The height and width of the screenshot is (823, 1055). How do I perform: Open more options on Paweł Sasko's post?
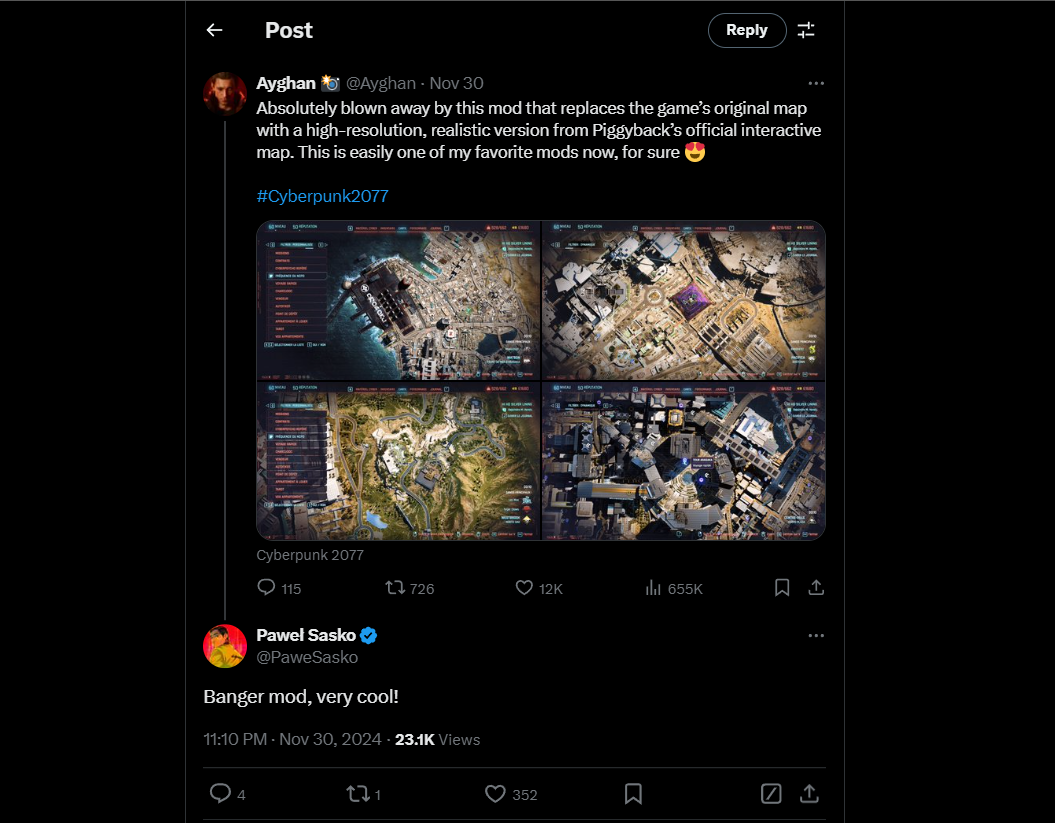816,636
